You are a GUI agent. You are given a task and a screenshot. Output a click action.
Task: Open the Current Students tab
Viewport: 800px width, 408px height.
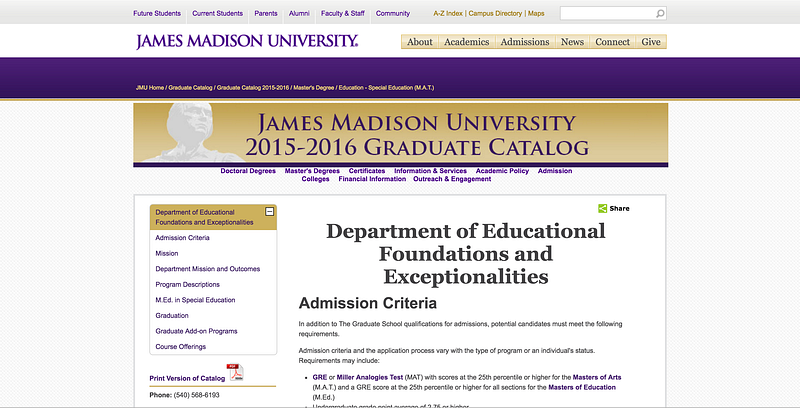point(217,13)
